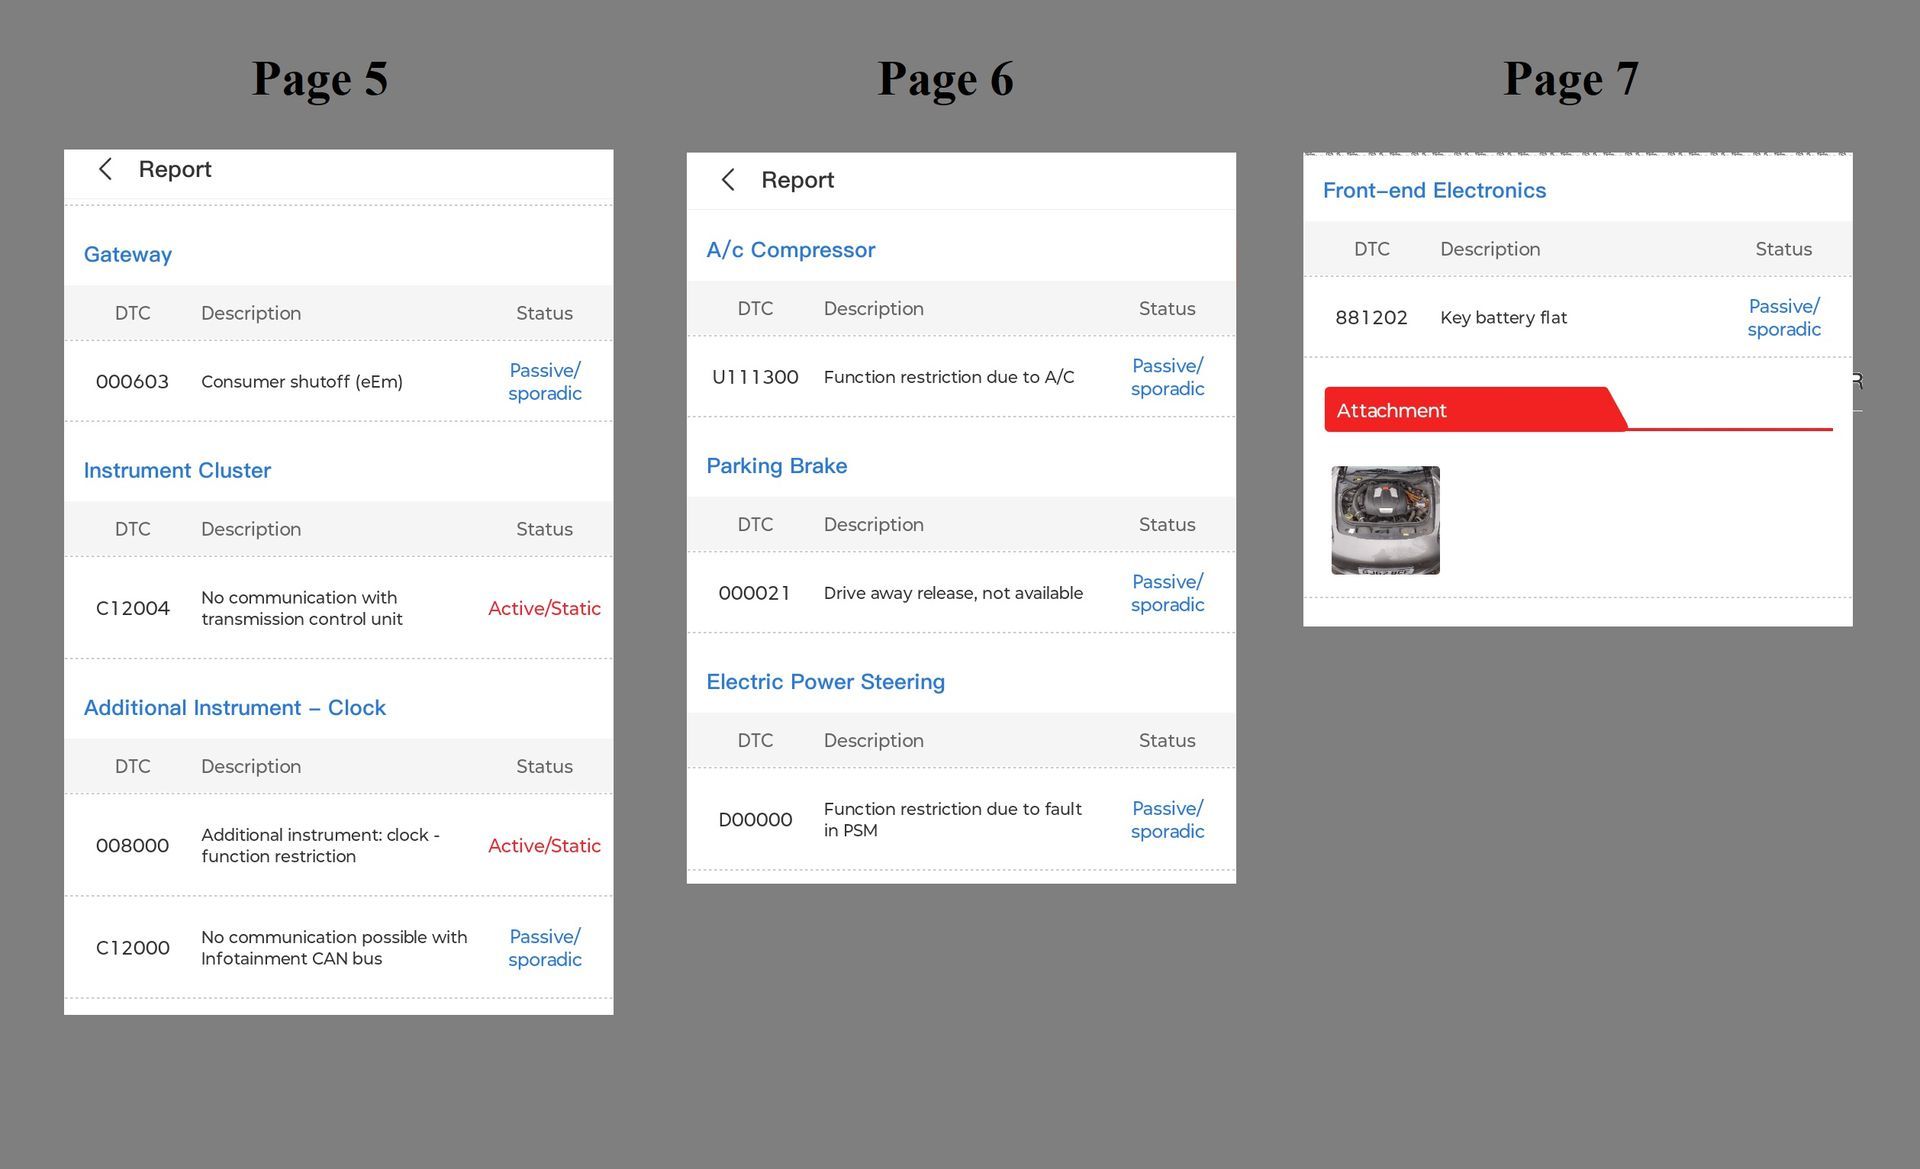Screen dimensions: 1920x1169
Task: Click Active/Static status for C12004
Action: click(x=544, y=608)
